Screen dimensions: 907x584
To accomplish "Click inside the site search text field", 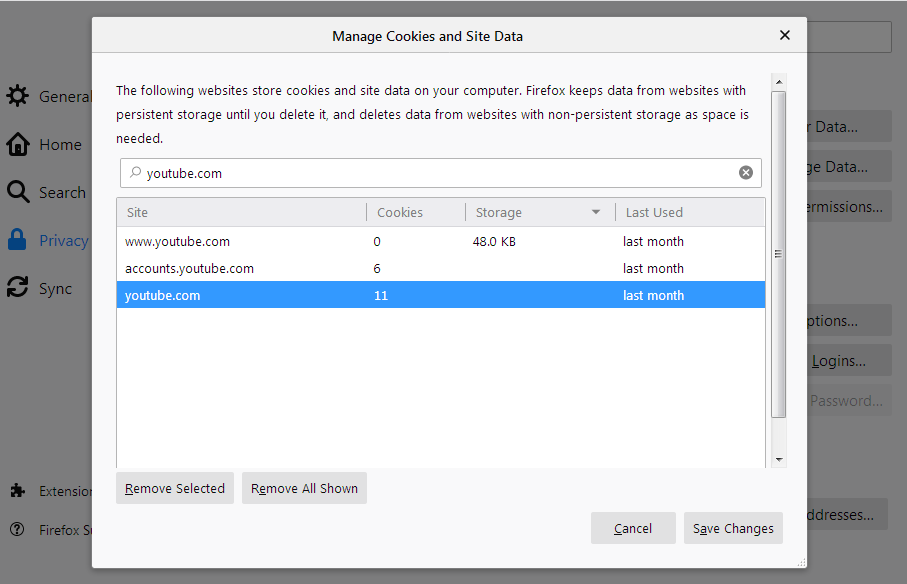I will tap(440, 173).
